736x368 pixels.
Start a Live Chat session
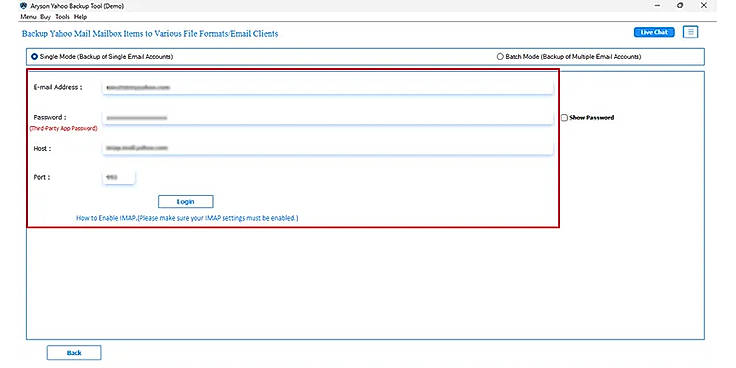pos(654,32)
